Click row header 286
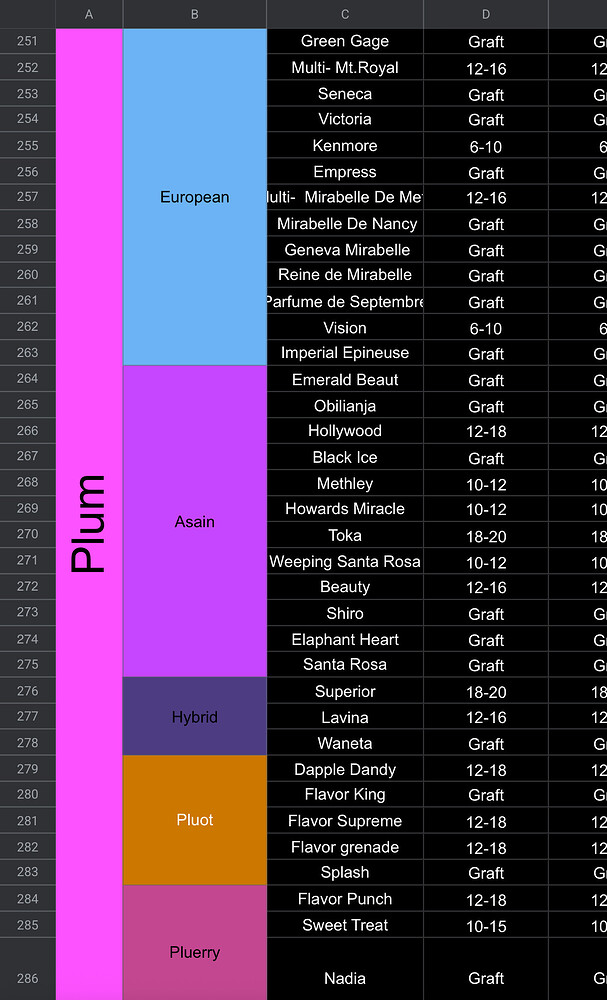 pyautogui.click(x=27, y=978)
